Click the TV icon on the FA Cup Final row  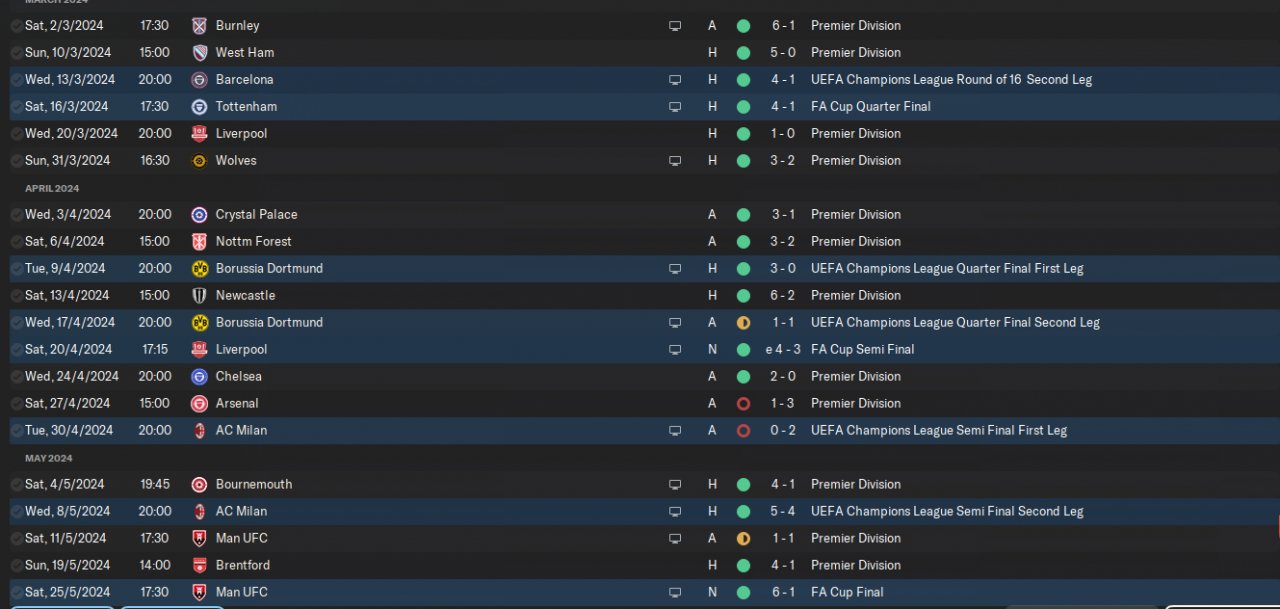(x=675, y=593)
